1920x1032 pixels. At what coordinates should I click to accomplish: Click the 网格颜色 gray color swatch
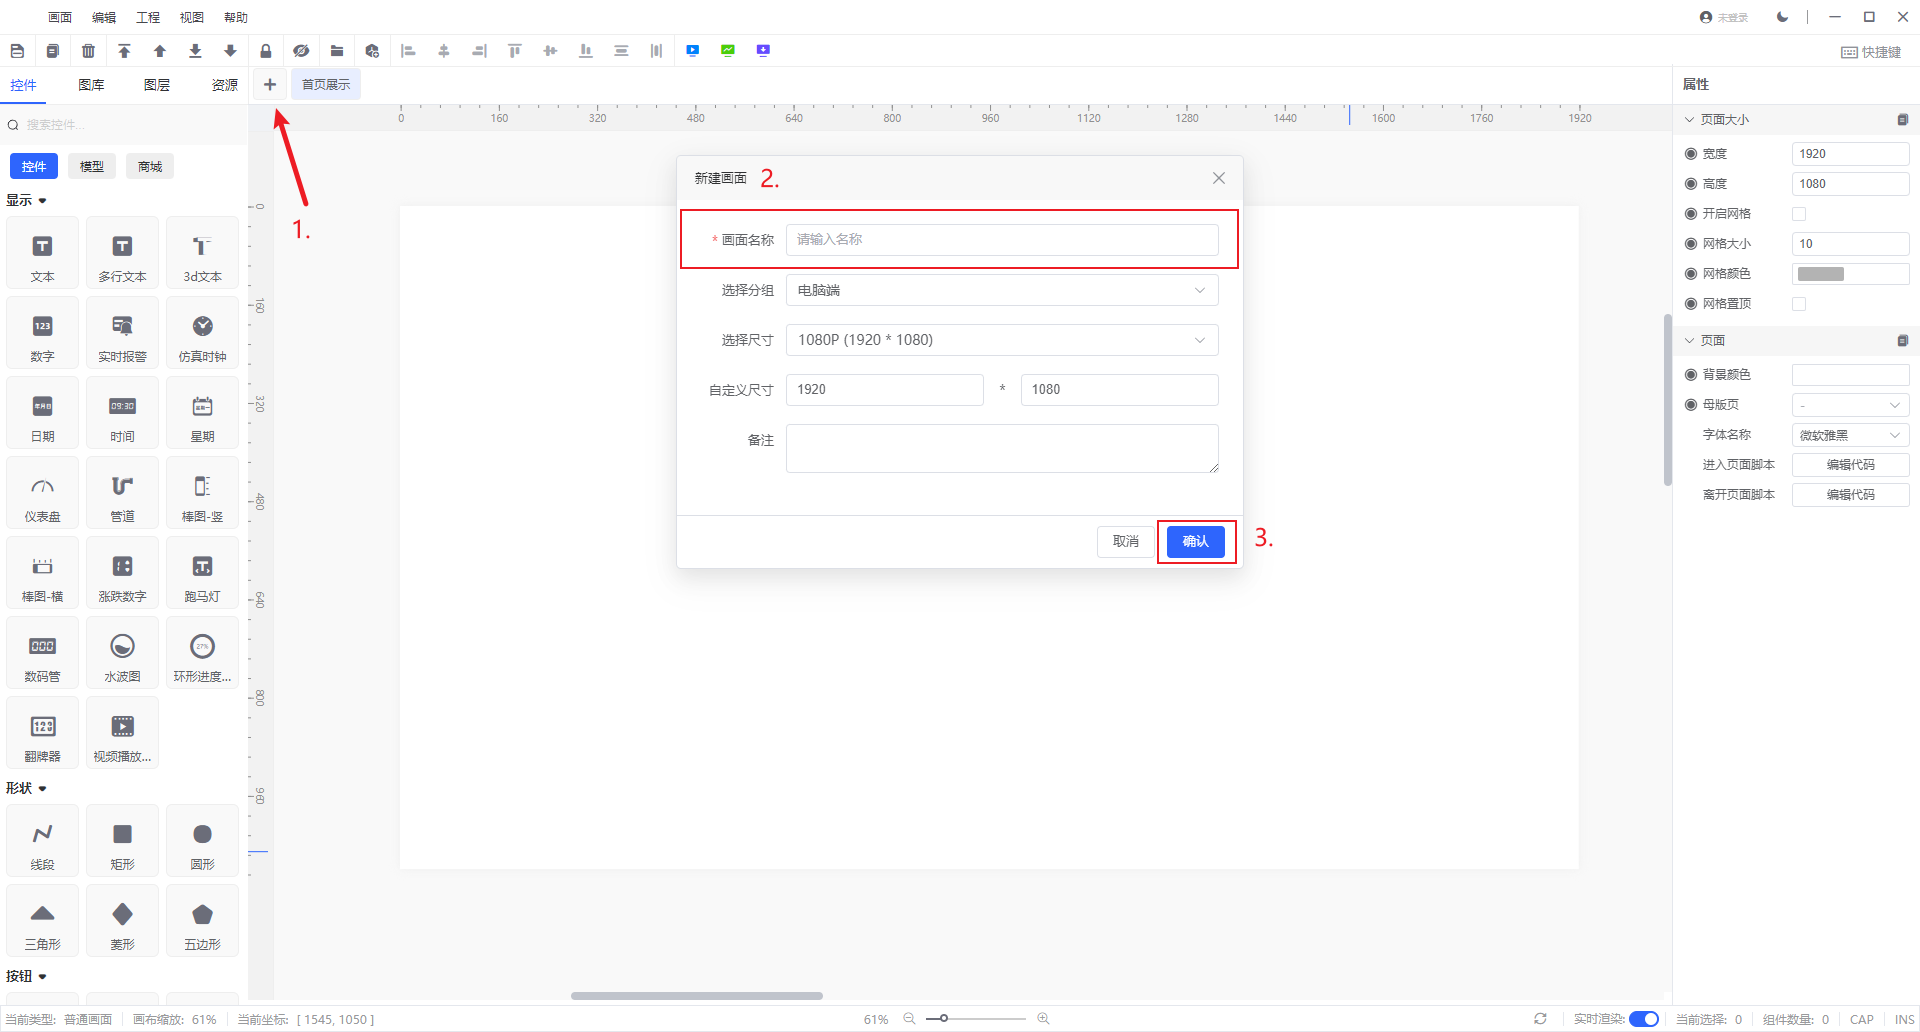click(x=1821, y=274)
